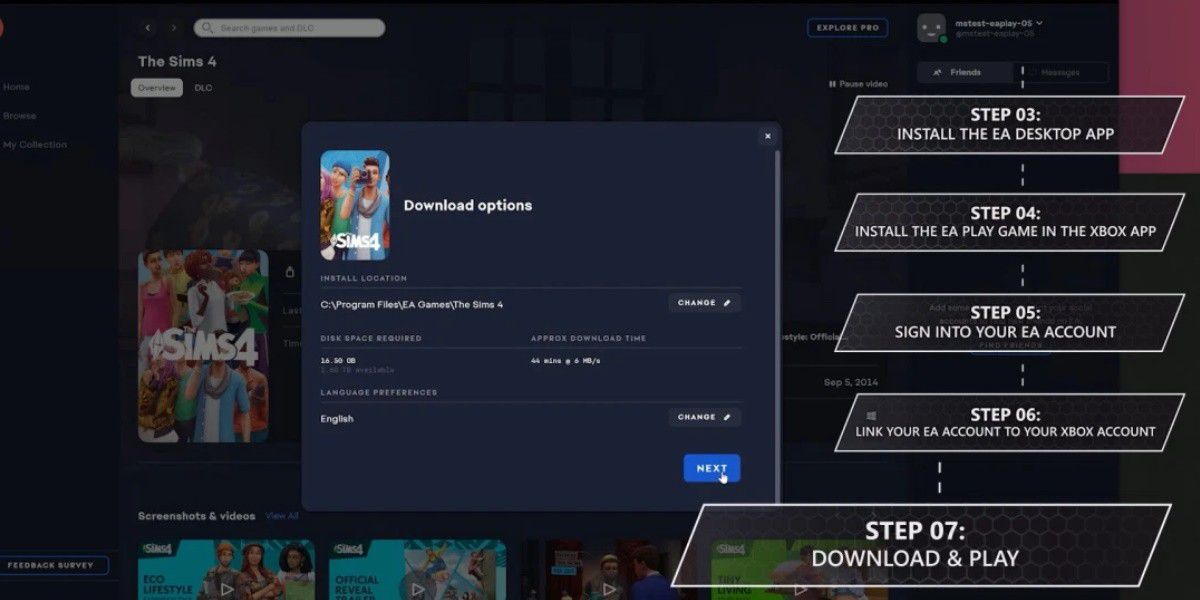Open Home in the sidebar
1200x600 pixels.
click(16, 87)
